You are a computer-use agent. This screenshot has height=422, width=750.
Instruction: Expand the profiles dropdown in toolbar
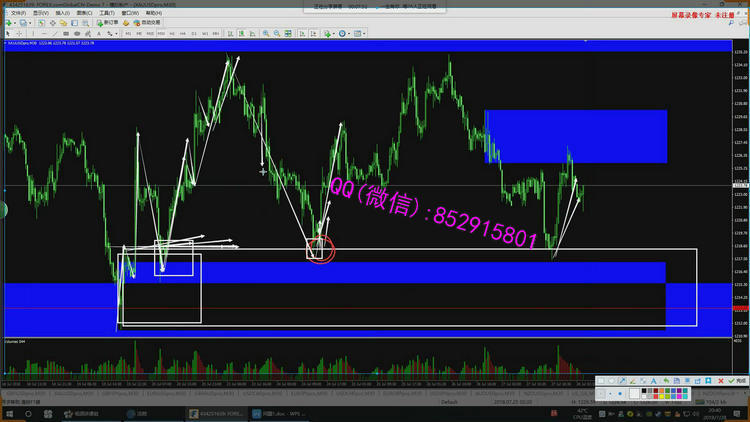click(29, 23)
